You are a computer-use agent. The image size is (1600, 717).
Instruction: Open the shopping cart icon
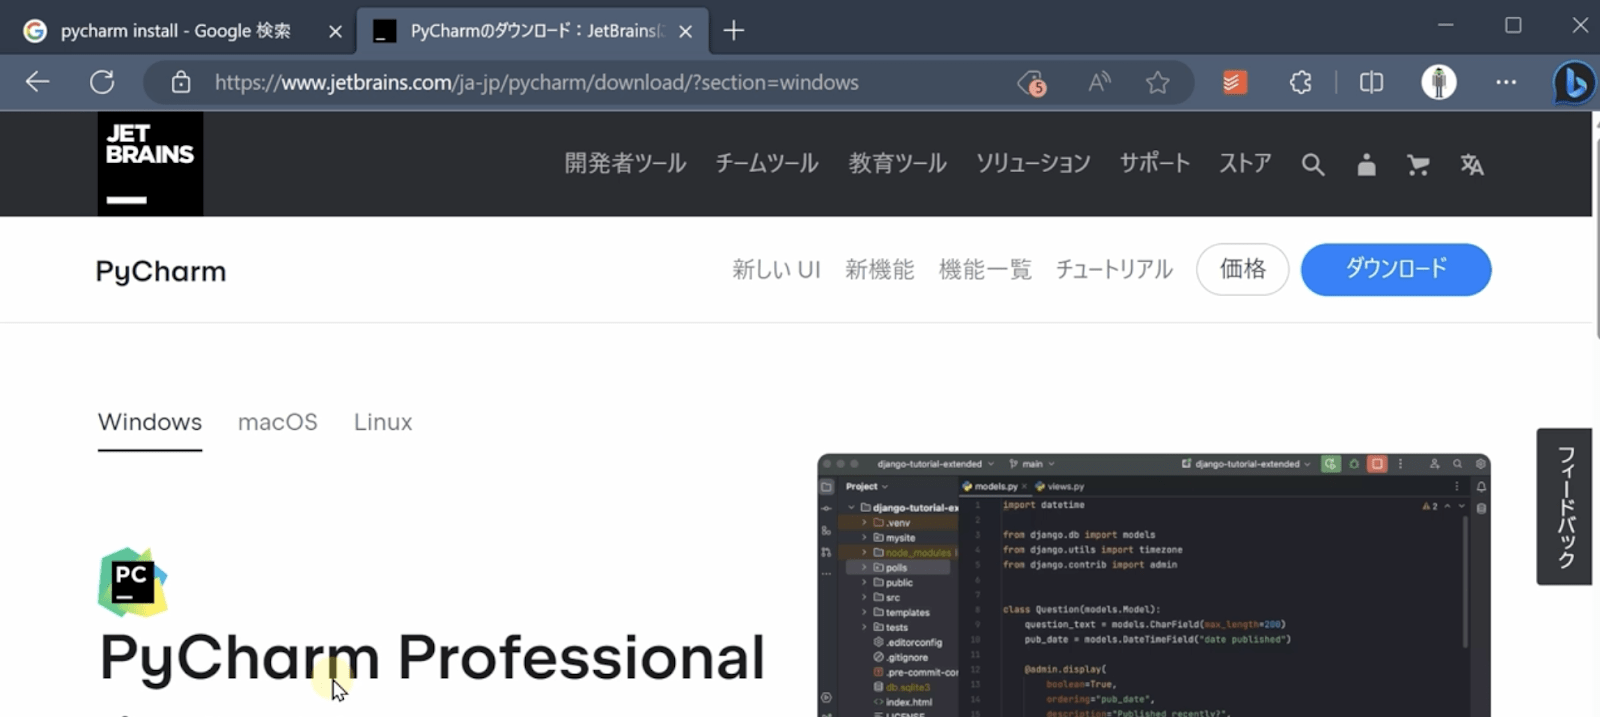pos(1418,165)
